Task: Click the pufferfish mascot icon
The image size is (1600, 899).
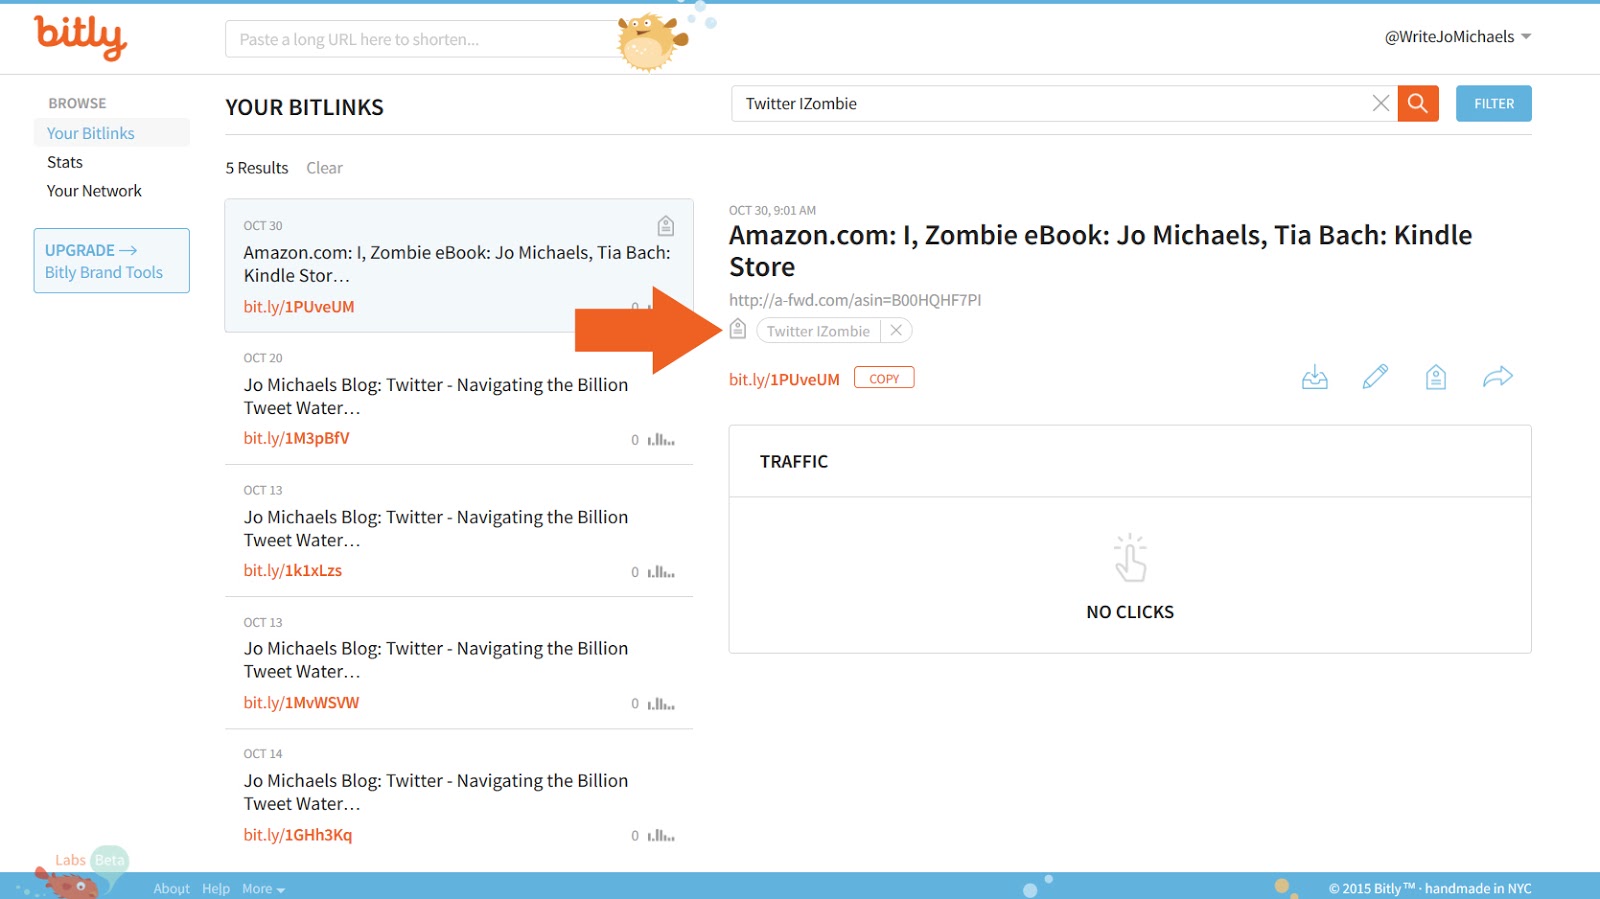Action: click(650, 42)
